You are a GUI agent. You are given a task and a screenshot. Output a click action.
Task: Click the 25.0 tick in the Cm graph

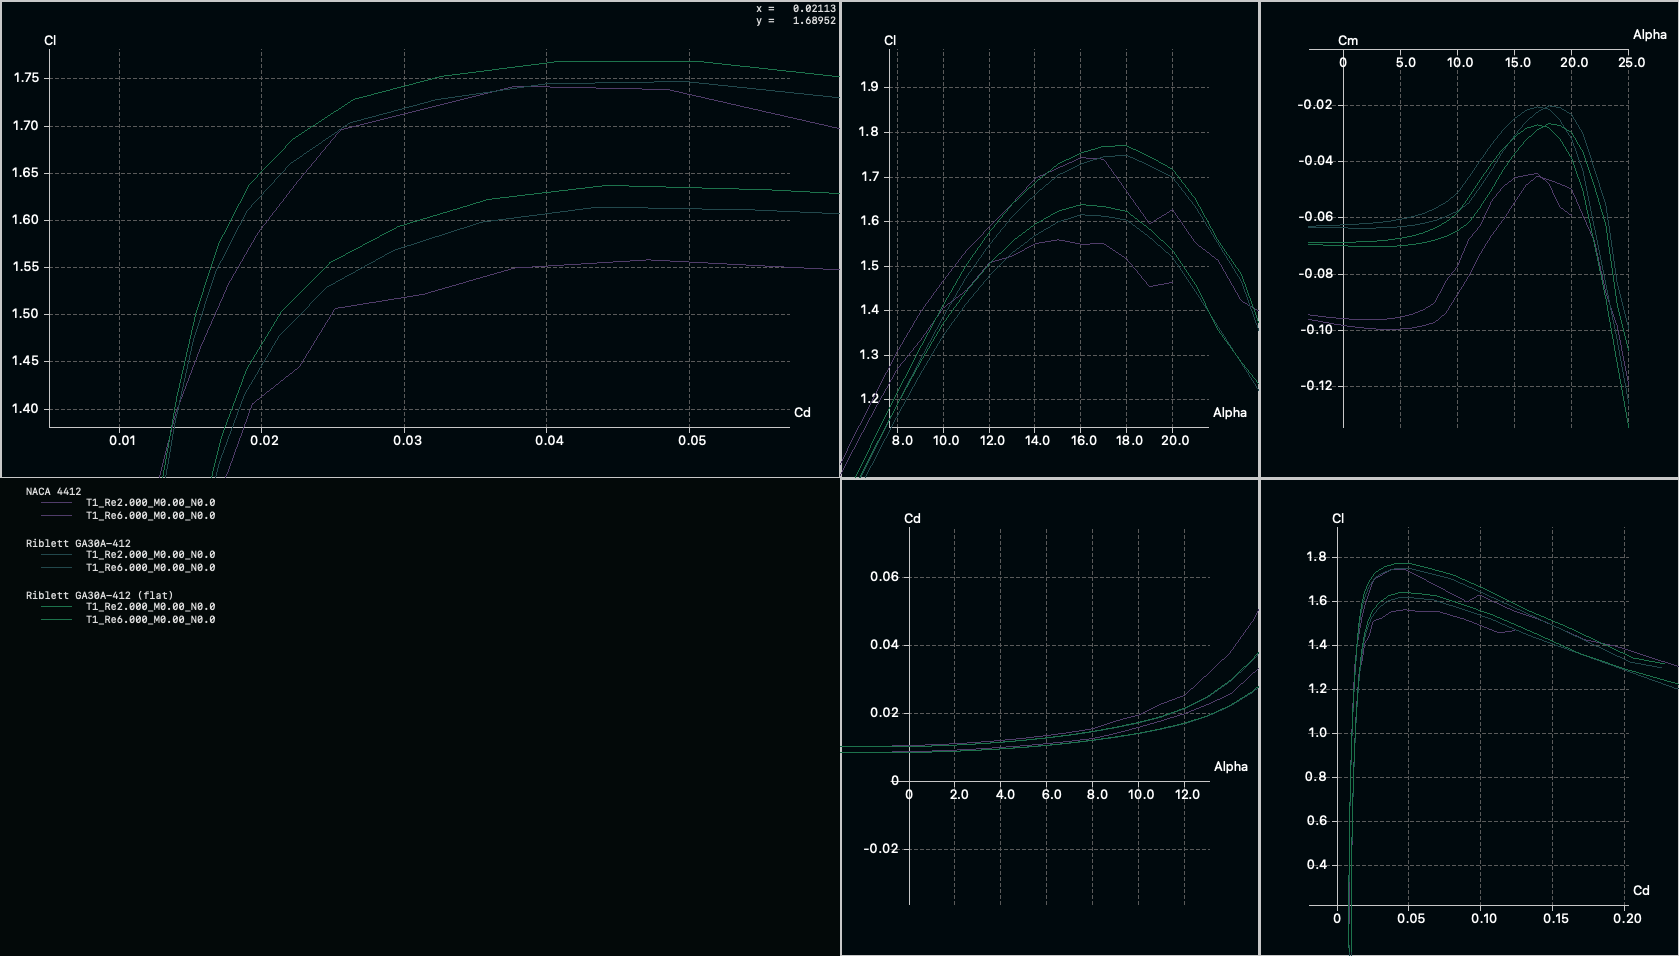[1631, 63]
